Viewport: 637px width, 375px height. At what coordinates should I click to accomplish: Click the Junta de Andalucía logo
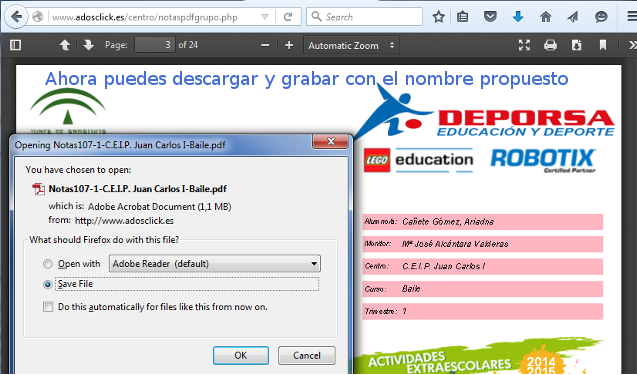coord(68,111)
